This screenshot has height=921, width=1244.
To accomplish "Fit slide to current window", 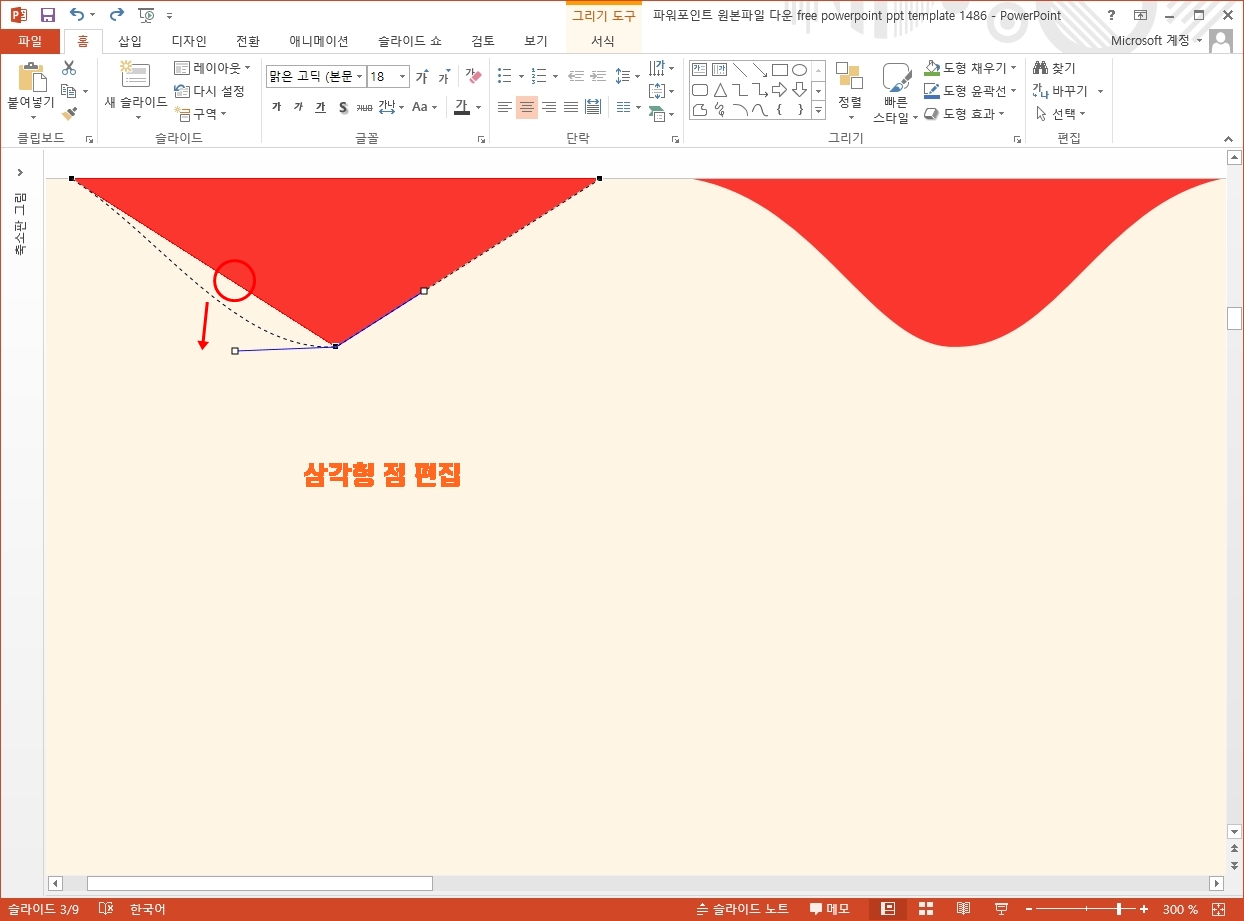I will 1216,909.
